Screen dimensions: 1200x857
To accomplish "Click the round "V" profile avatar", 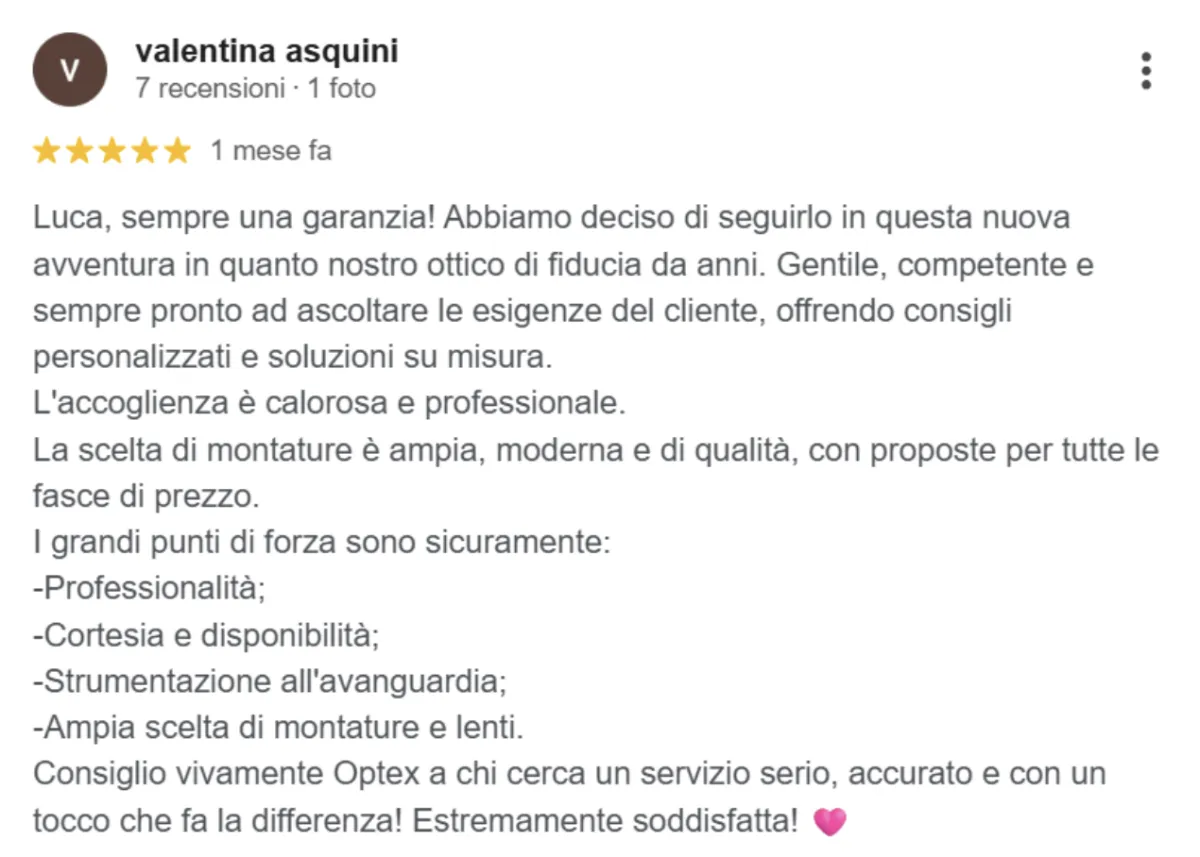I will pyautogui.click(x=69, y=70).
